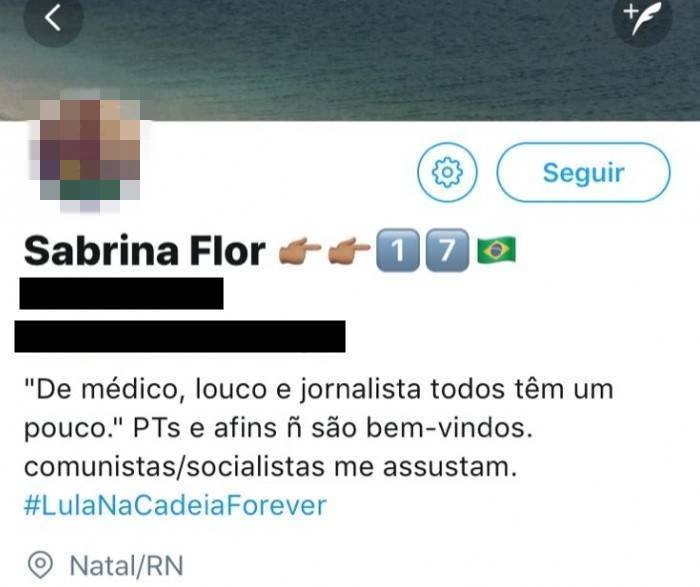
Task: Tap the Brazil flag emoji
Action: click(x=496, y=250)
